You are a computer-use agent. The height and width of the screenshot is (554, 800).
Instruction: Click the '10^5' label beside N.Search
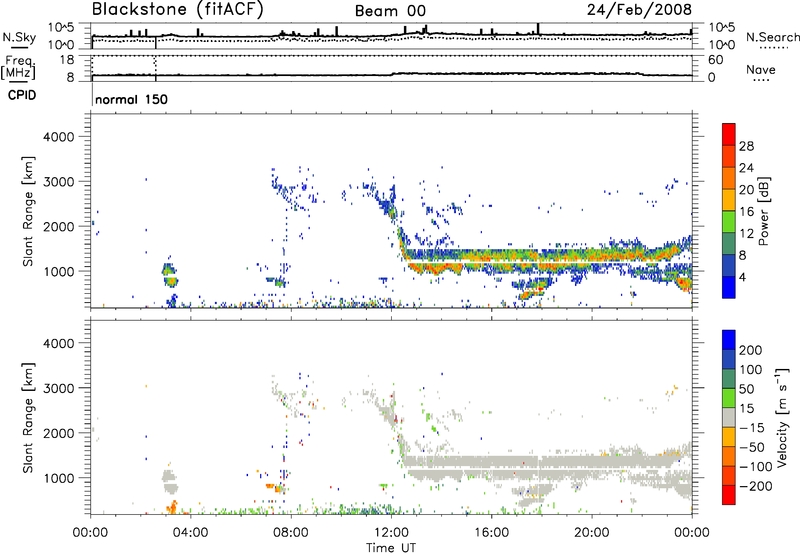point(722,28)
